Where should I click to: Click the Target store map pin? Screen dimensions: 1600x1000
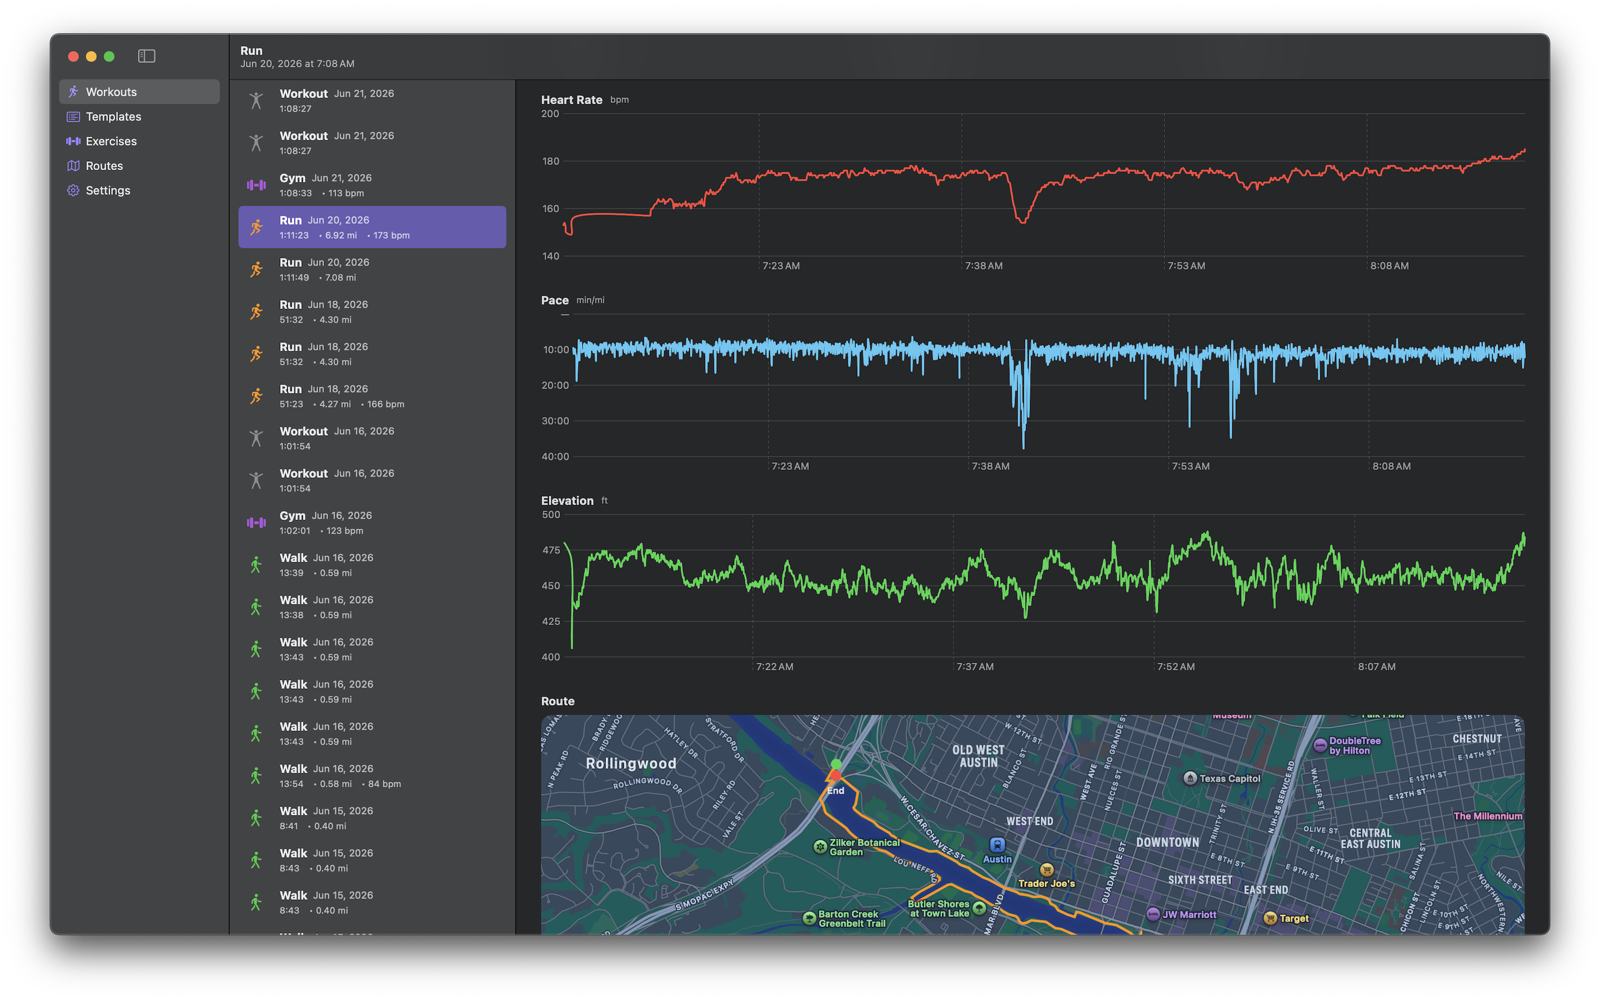click(1270, 918)
